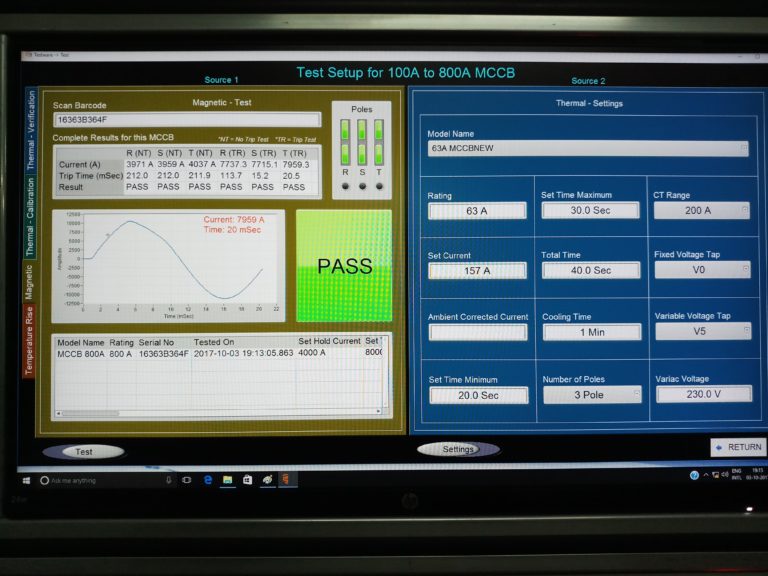Click the Set Current field 157 A
The image size is (768, 576).
(477, 271)
